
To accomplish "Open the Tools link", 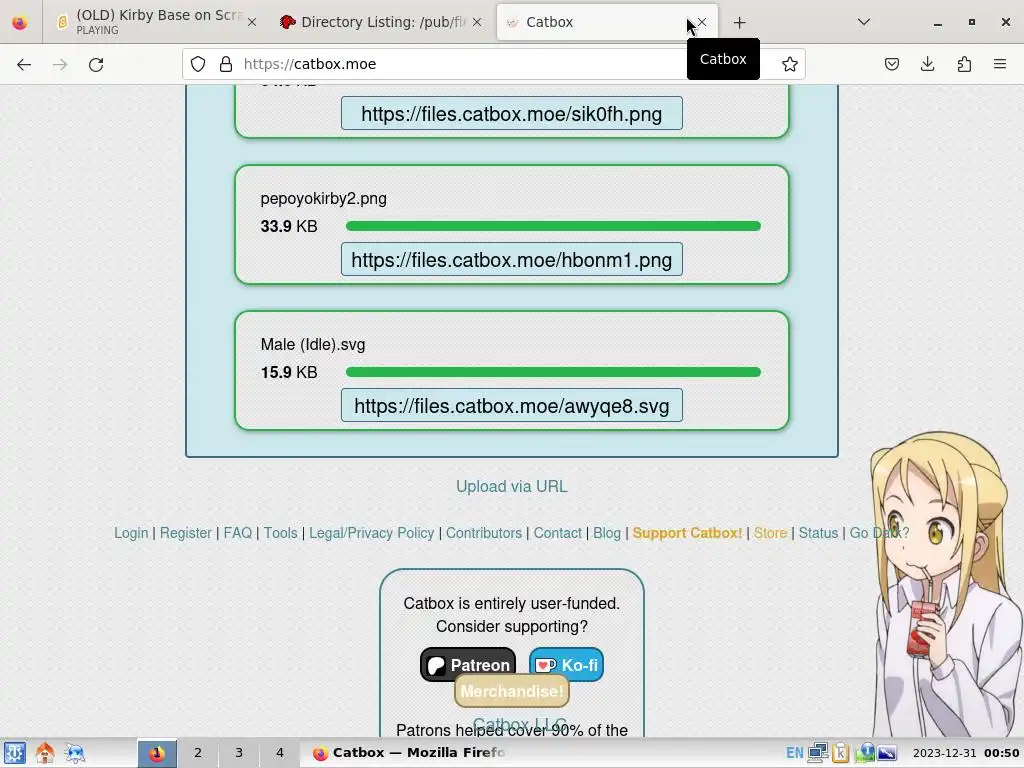I will point(280,533).
